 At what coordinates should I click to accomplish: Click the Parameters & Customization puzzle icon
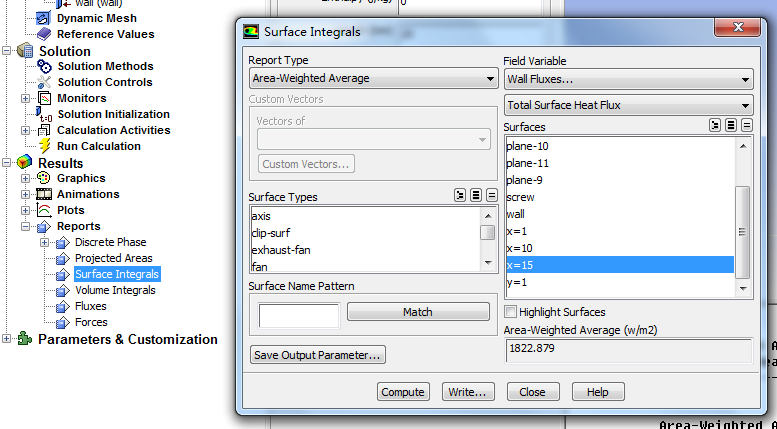point(24,339)
